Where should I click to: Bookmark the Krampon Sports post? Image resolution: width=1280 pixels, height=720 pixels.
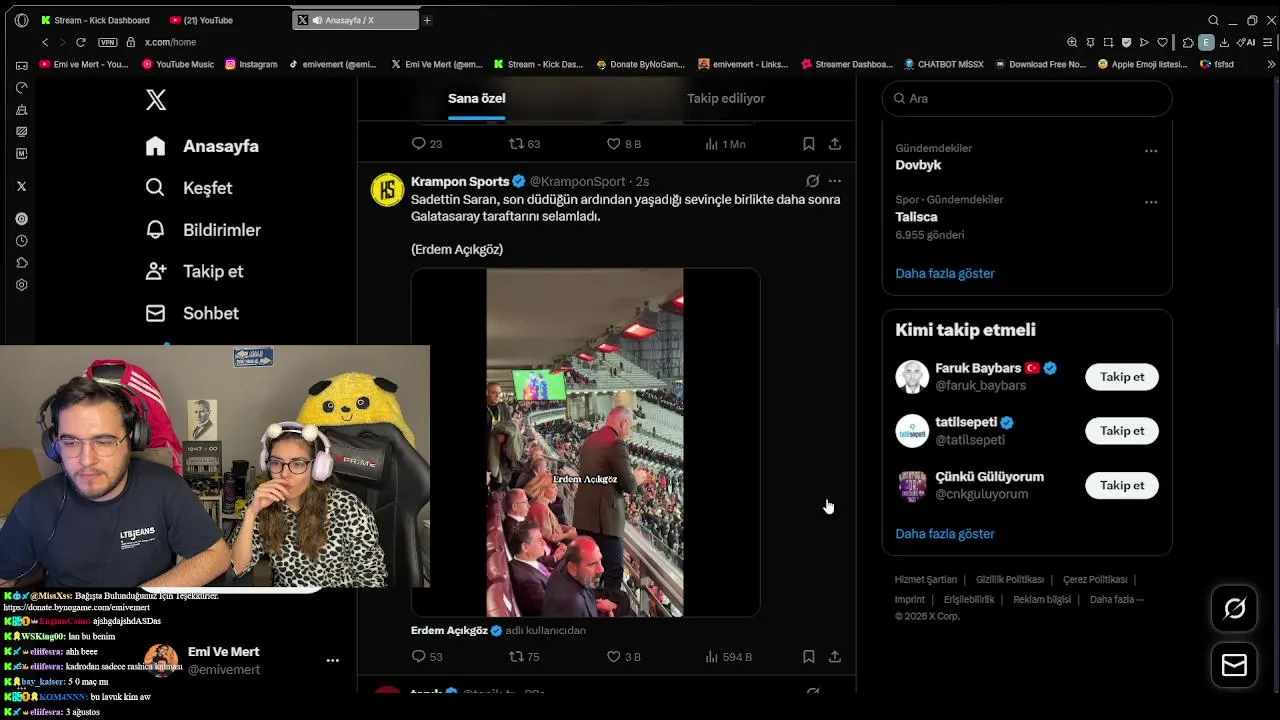tap(808, 657)
